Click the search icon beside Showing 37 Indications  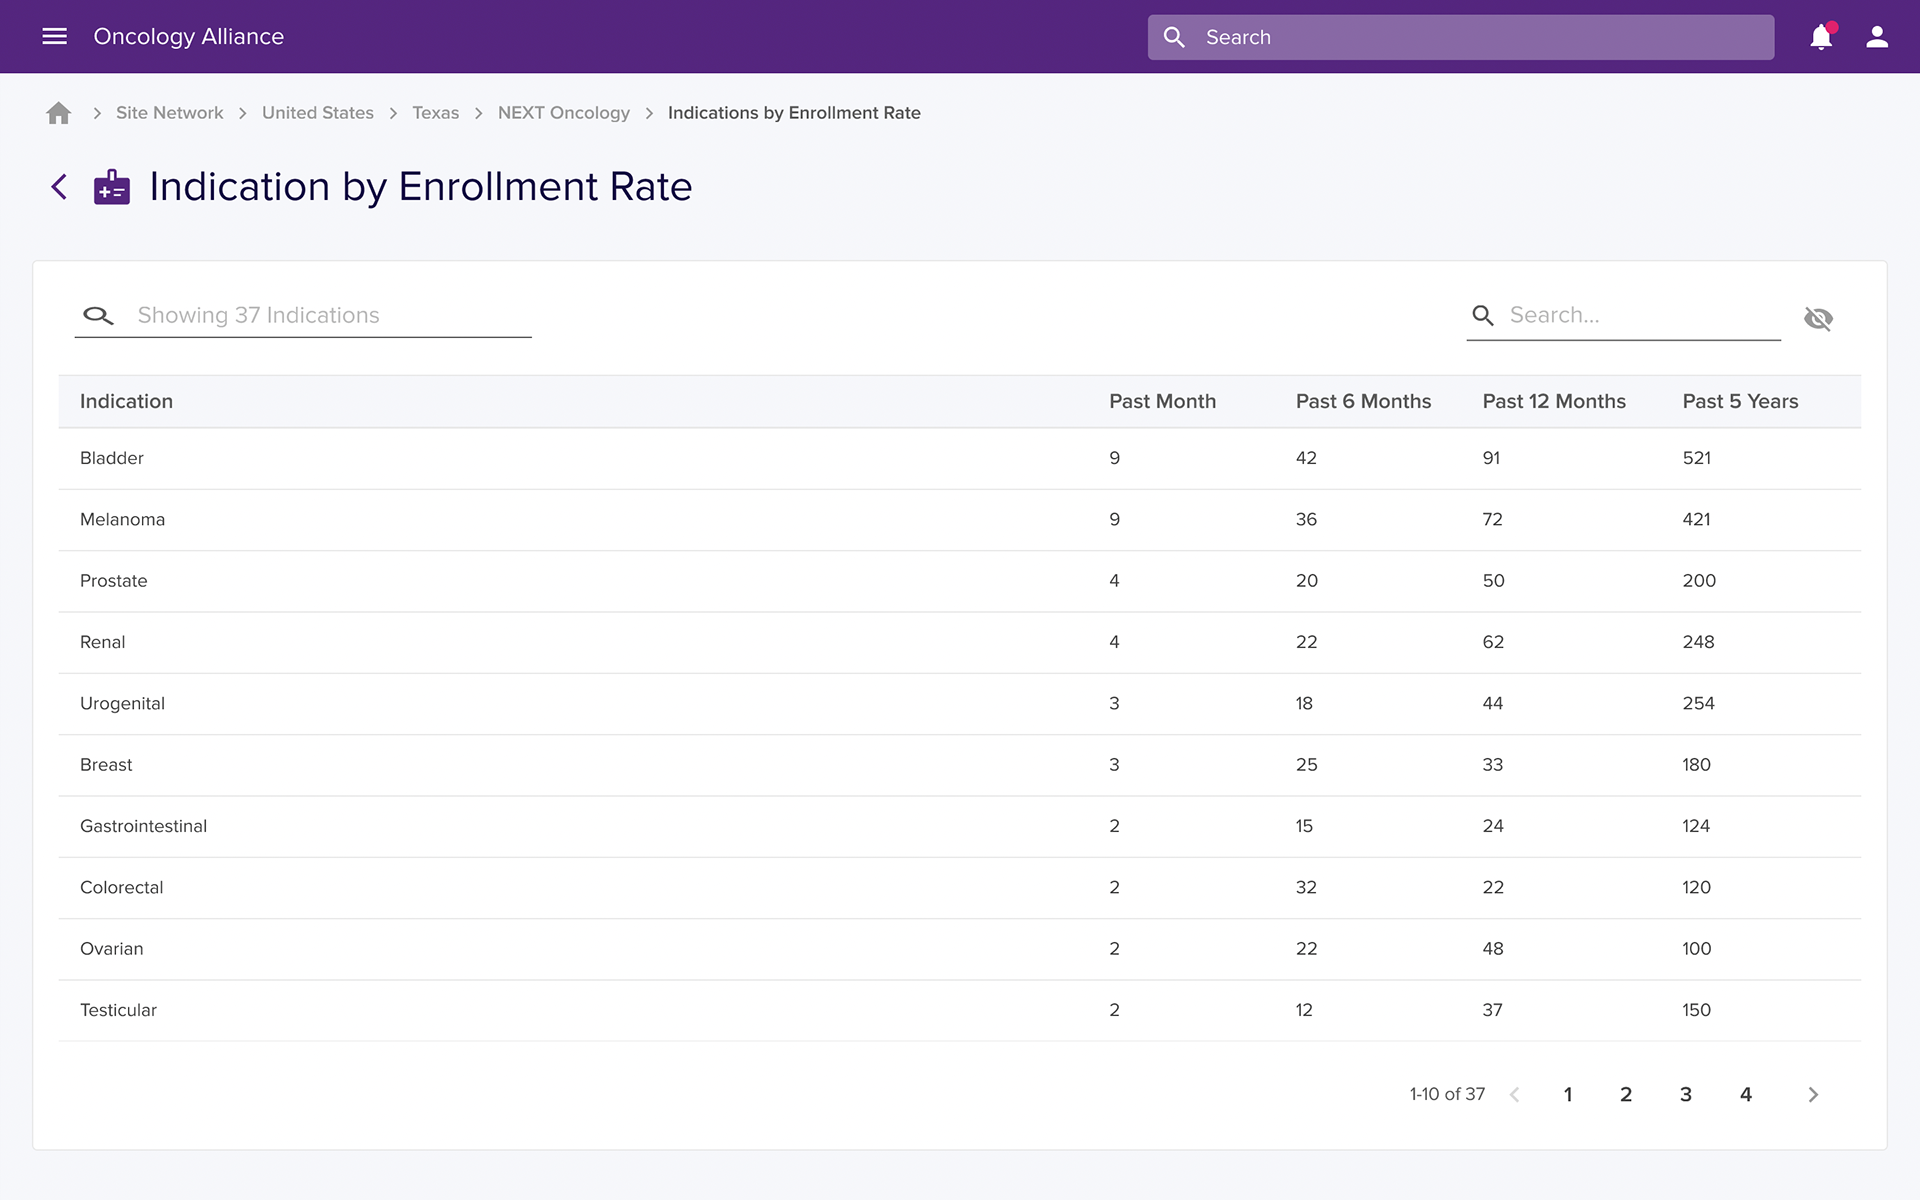coord(98,315)
